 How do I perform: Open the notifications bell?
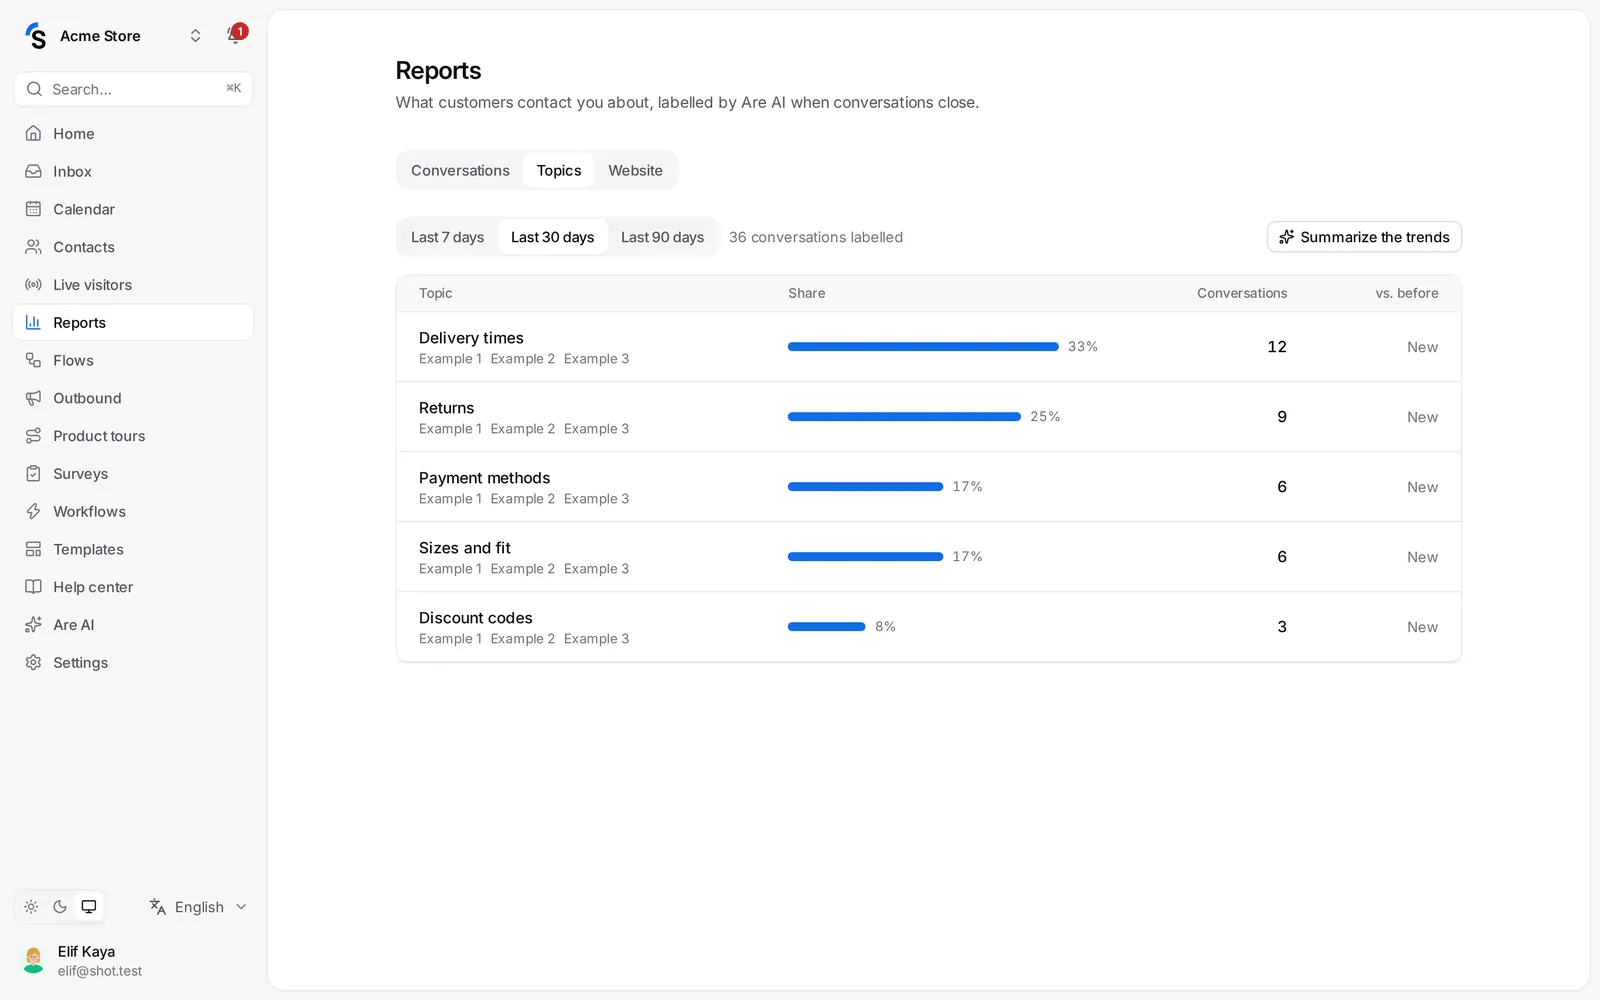coord(235,35)
